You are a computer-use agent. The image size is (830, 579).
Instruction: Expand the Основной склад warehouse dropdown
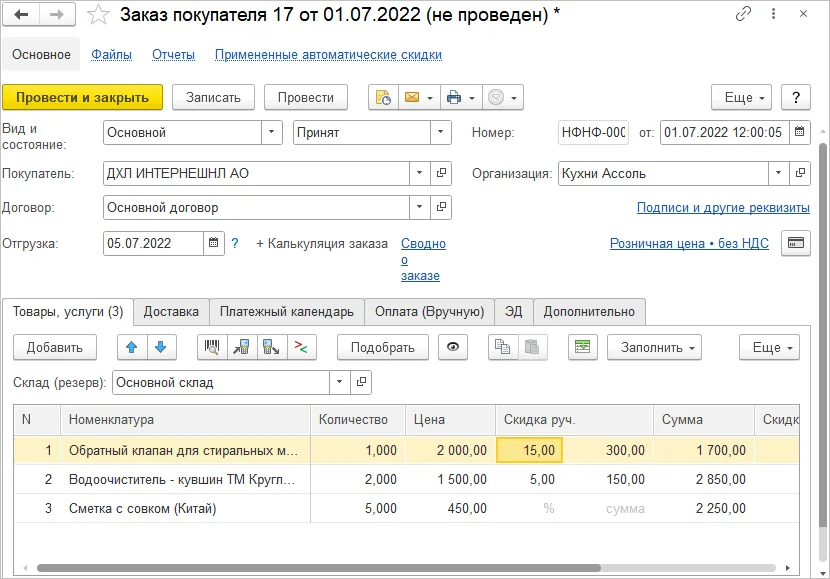pos(340,382)
